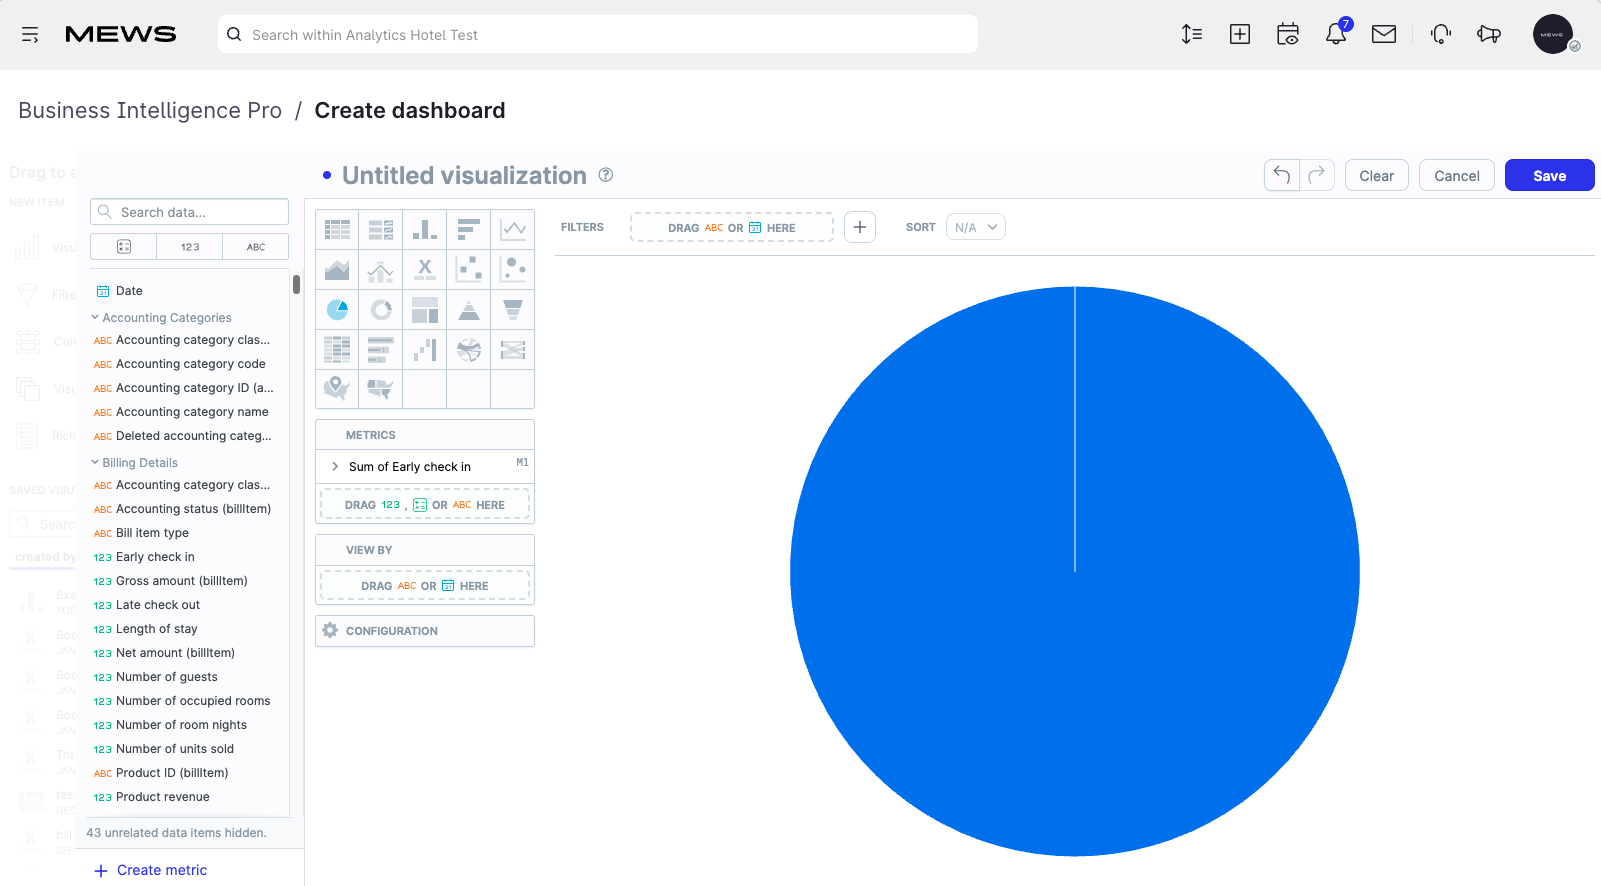Switch to line chart visualization
Image resolution: width=1601 pixels, height=886 pixels.
click(513, 229)
